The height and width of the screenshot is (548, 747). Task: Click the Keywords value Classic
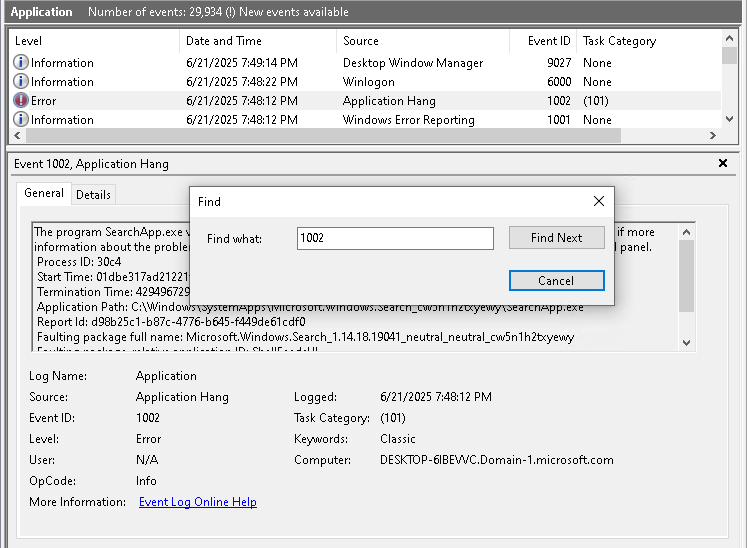coord(397,439)
